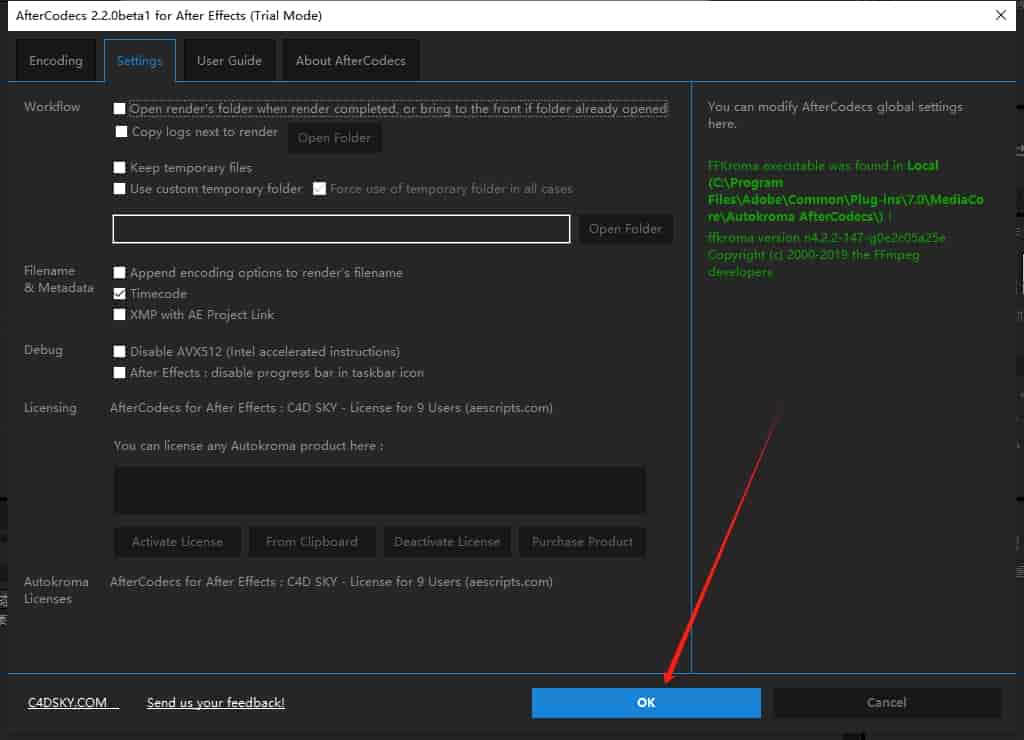The width and height of the screenshot is (1024, 740).
Task: Close the AfterCodecs dialog window
Action: click(1000, 15)
